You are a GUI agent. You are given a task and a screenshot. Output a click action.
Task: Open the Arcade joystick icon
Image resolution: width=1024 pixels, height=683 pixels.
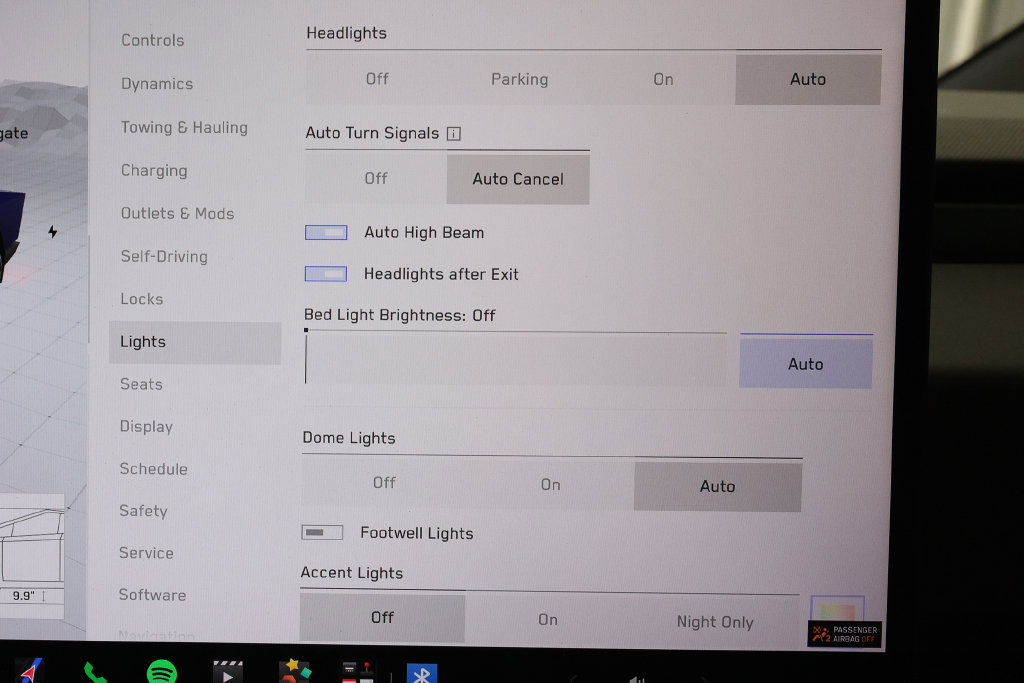[x=358, y=673]
